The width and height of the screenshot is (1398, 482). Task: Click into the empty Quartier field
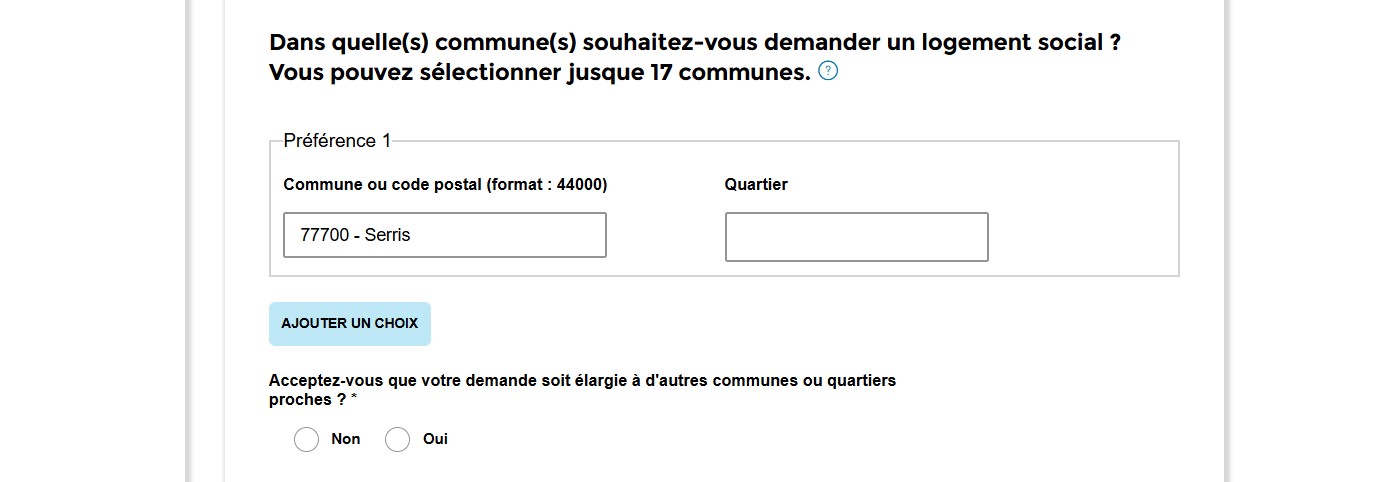click(x=857, y=237)
